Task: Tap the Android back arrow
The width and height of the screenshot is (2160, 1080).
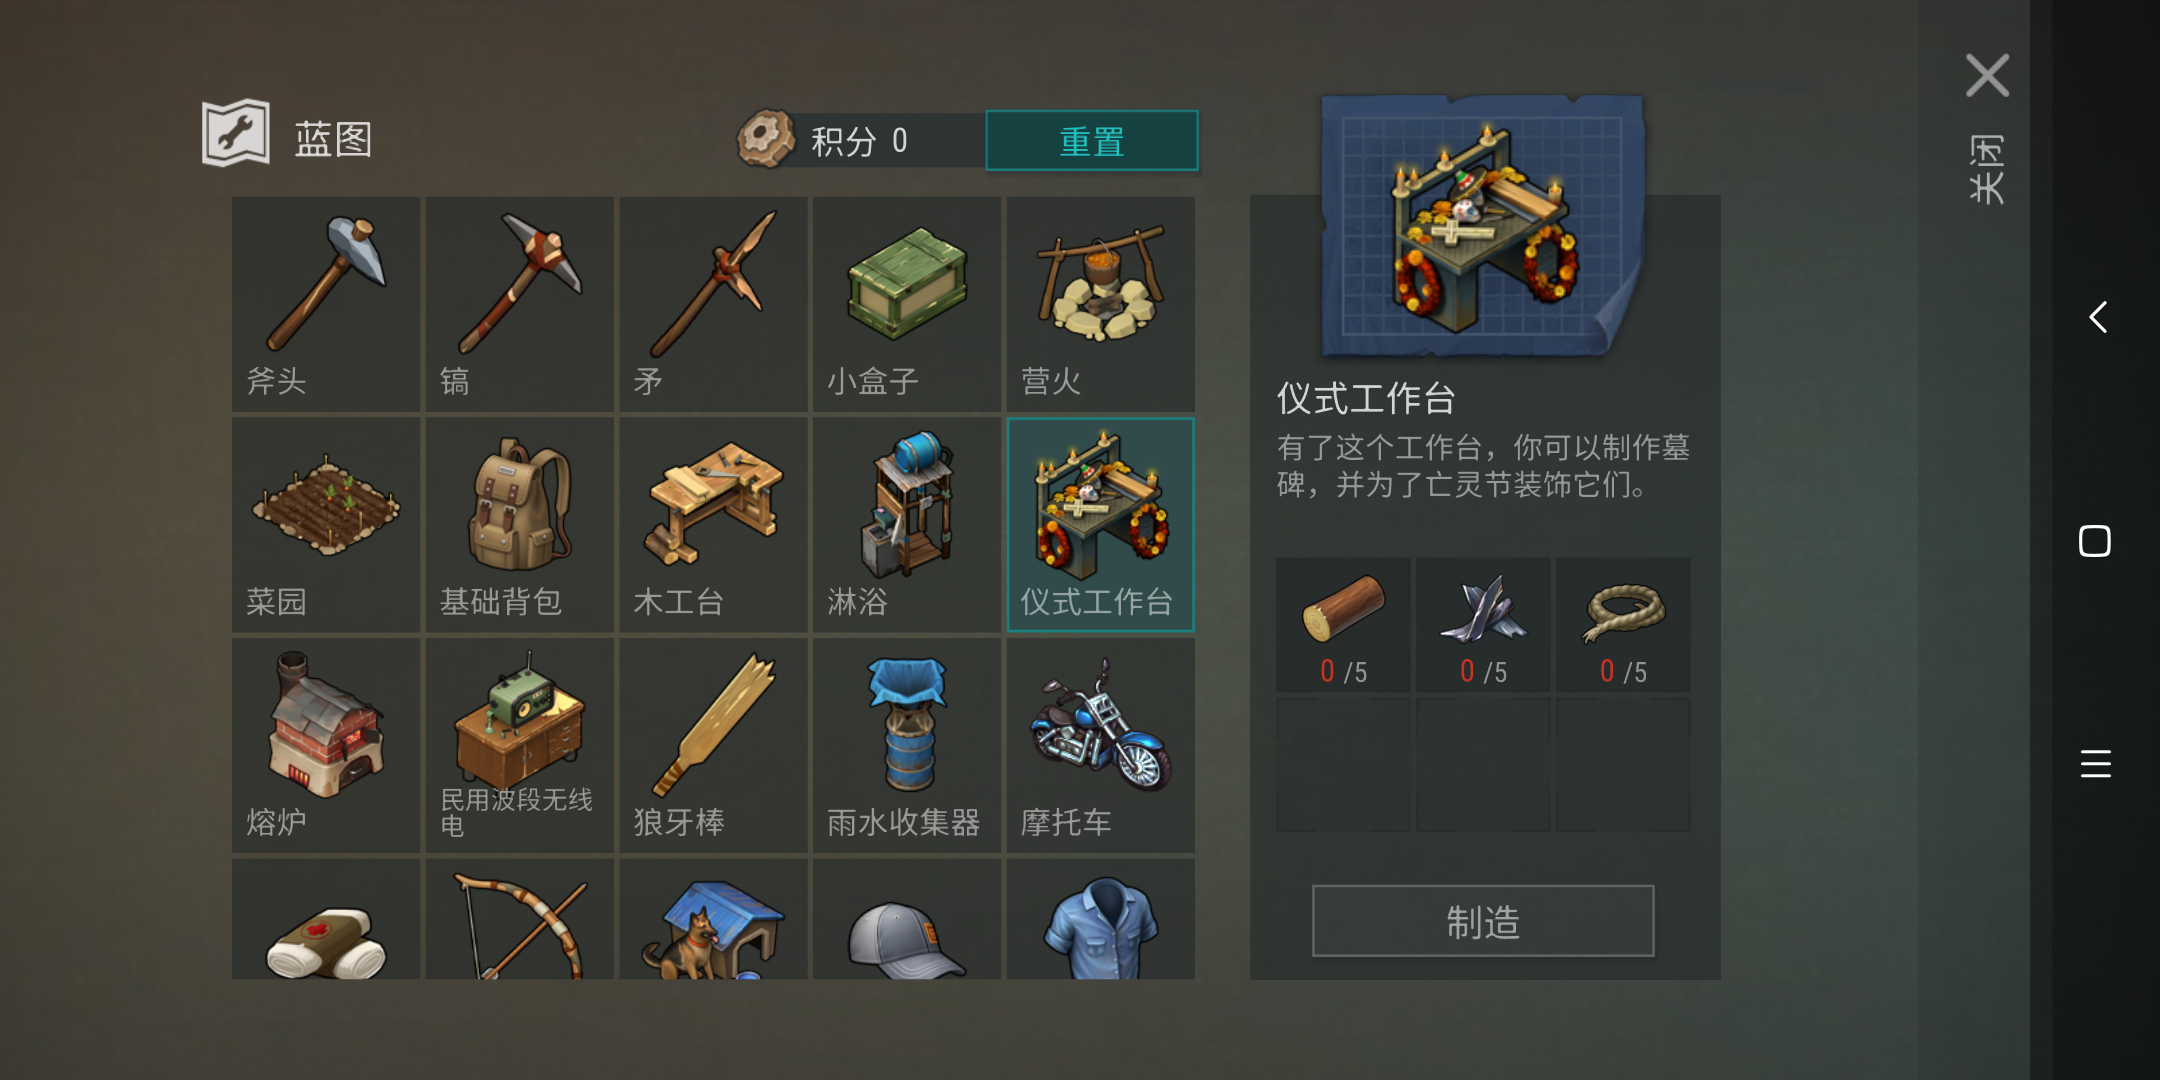Action: [2097, 318]
